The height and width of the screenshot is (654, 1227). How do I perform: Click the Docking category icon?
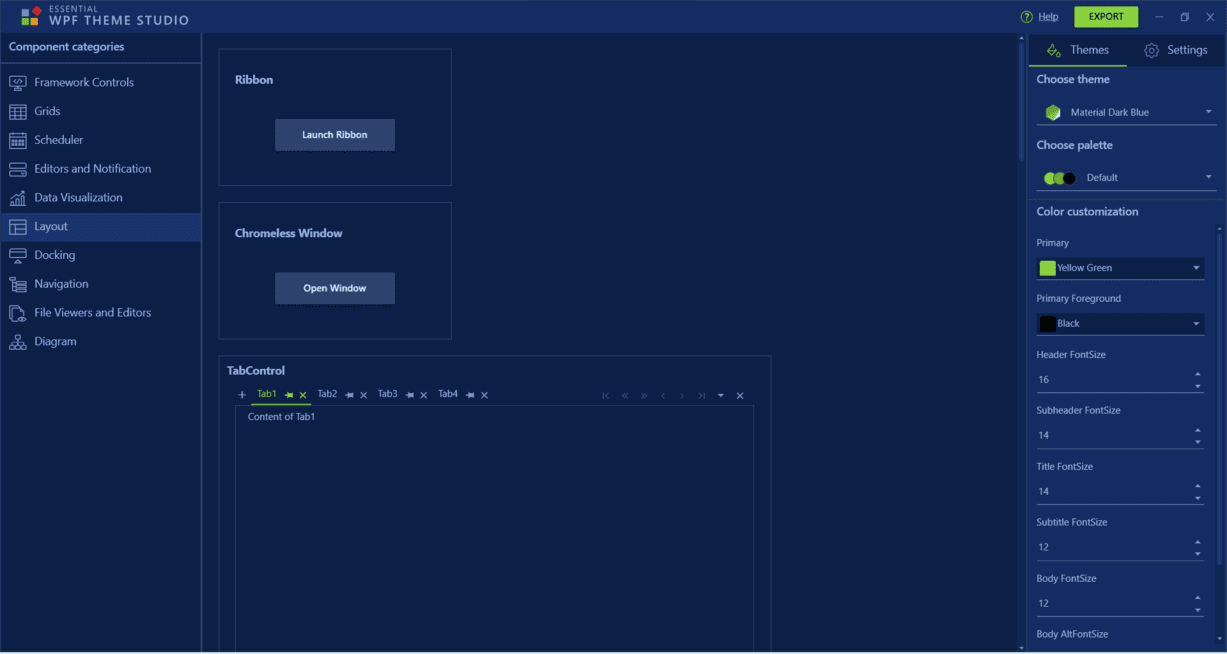pos(18,255)
